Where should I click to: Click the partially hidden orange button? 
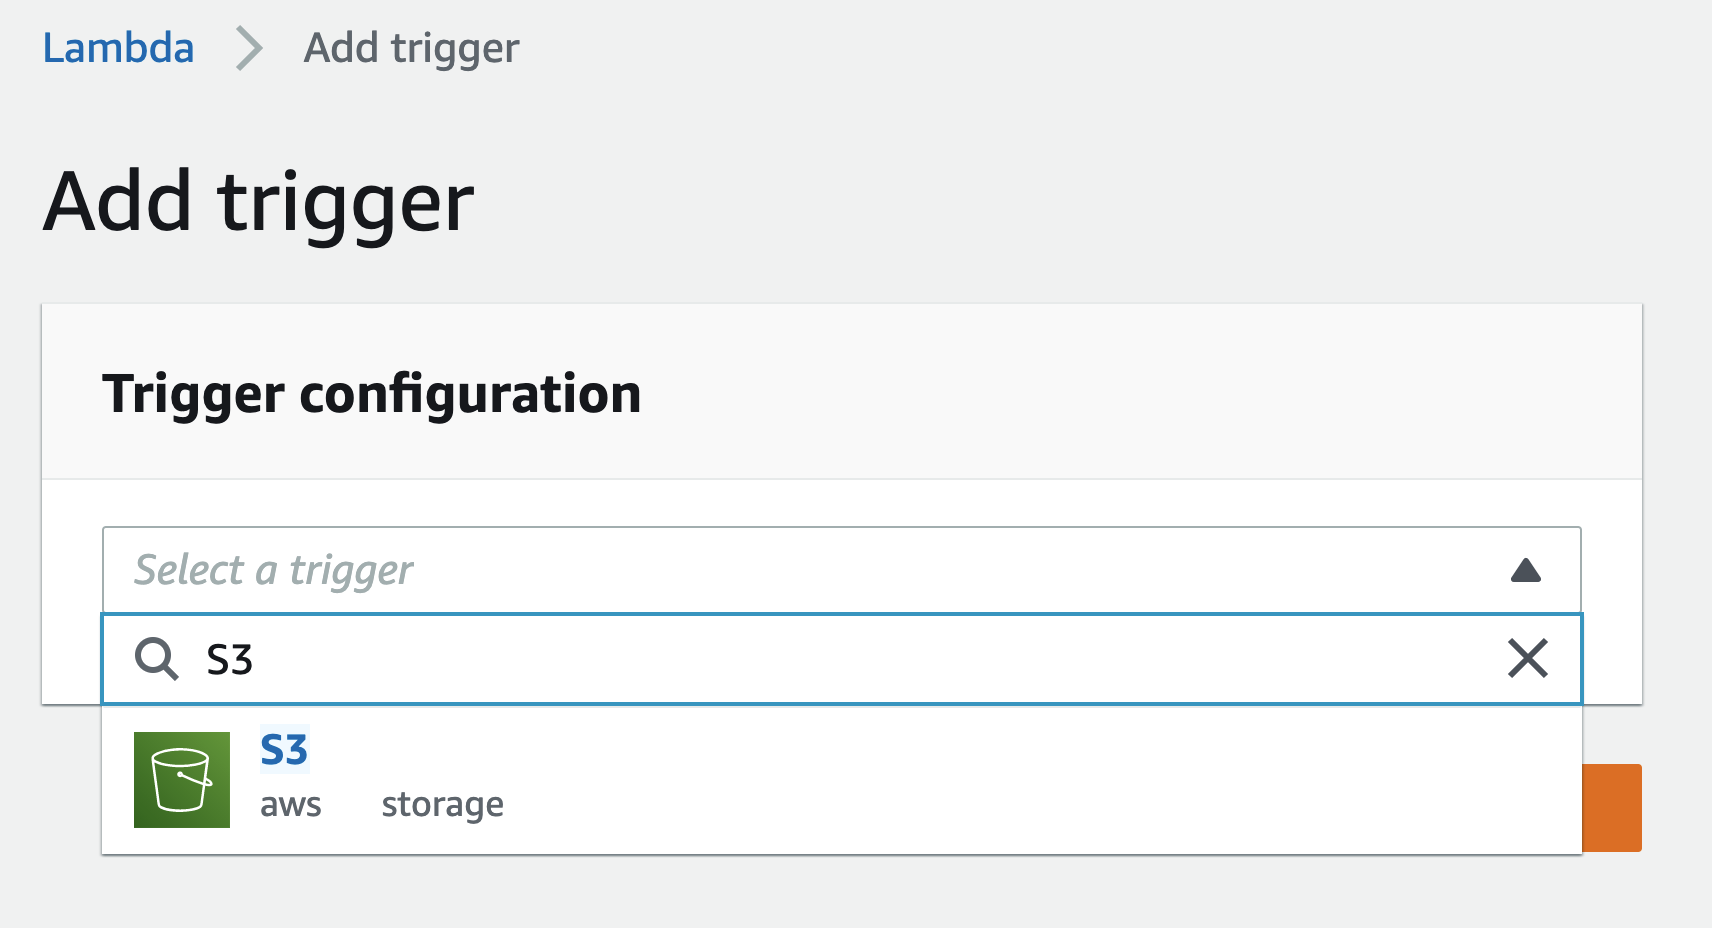point(1612,808)
